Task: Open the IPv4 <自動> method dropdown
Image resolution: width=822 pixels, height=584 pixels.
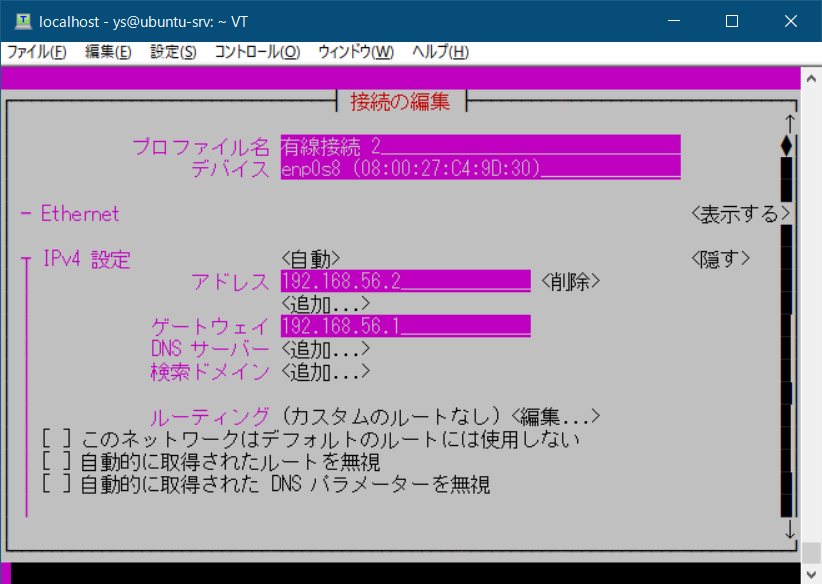Action: point(312,258)
